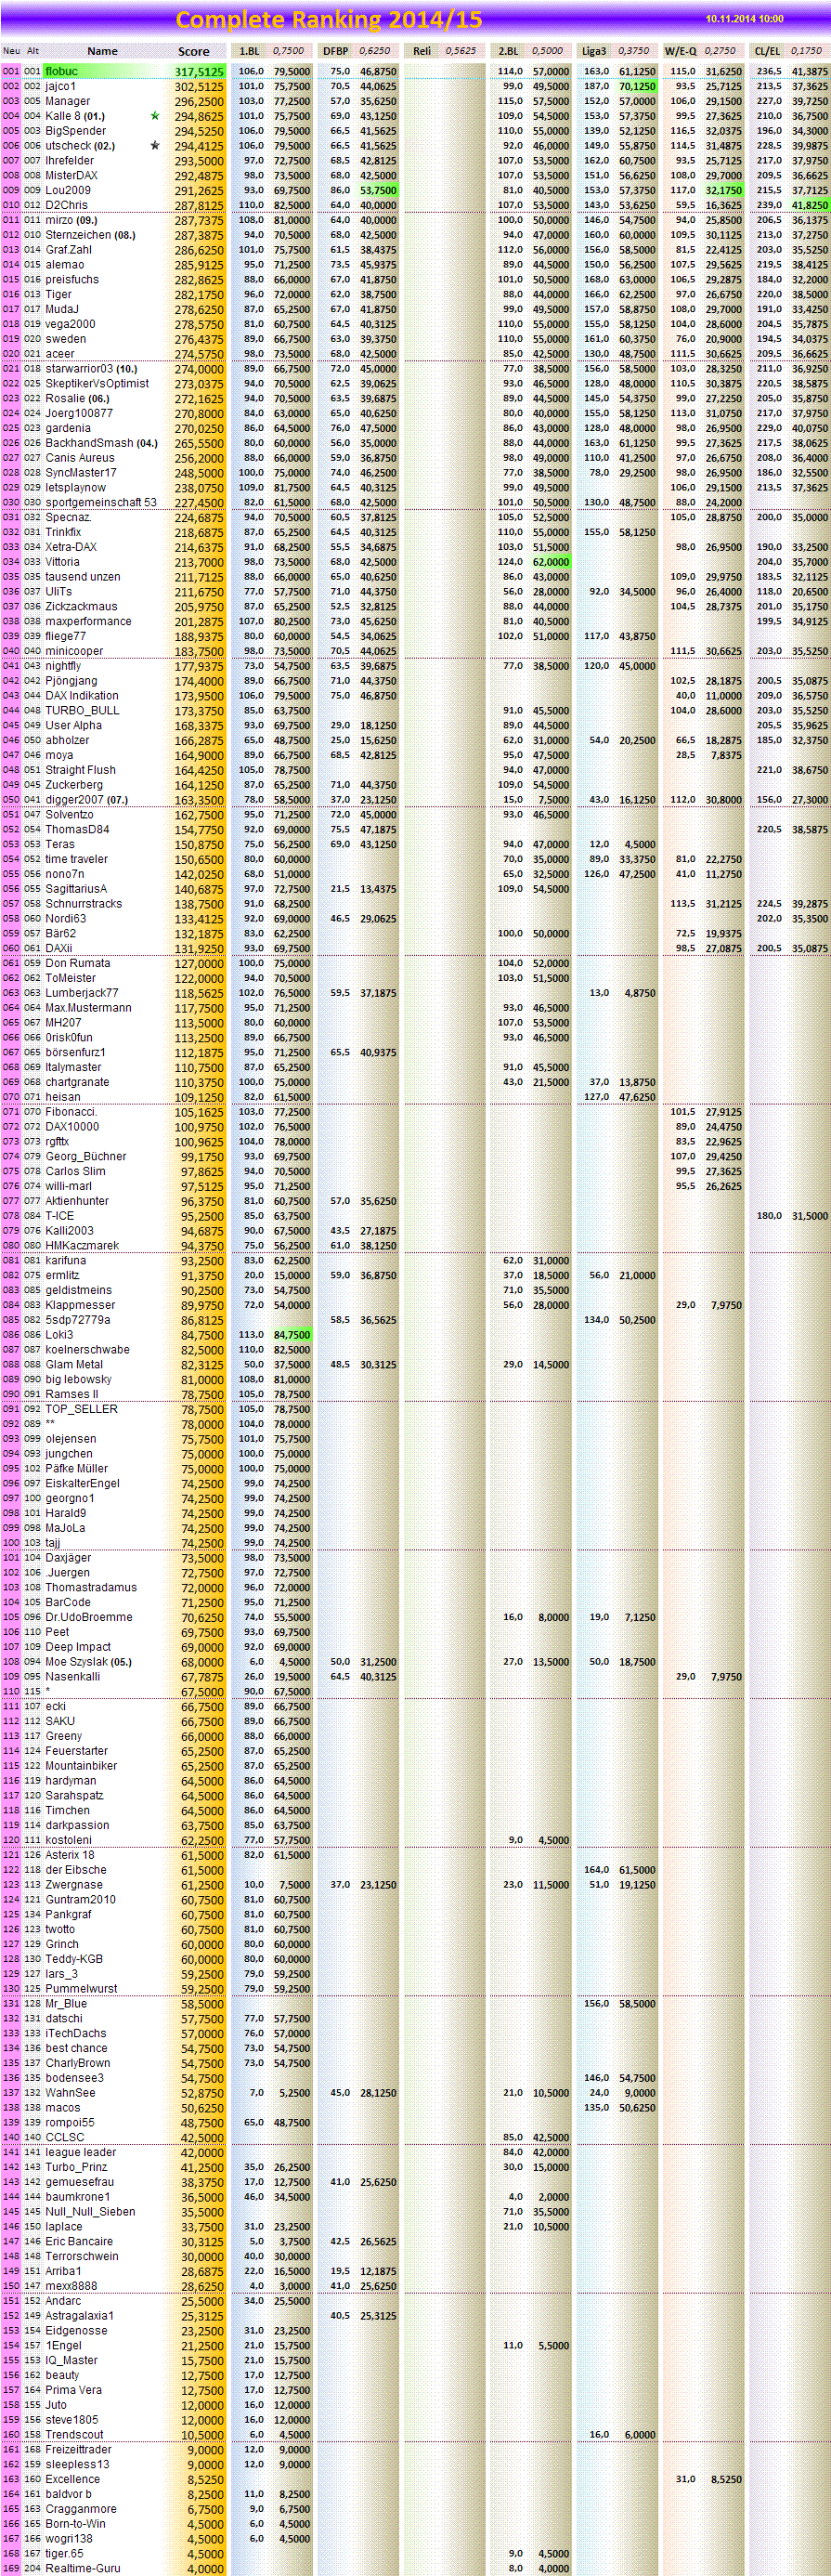
Task: Click flobuc's total score 317,5125
Action: pyautogui.click(x=199, y=72)
